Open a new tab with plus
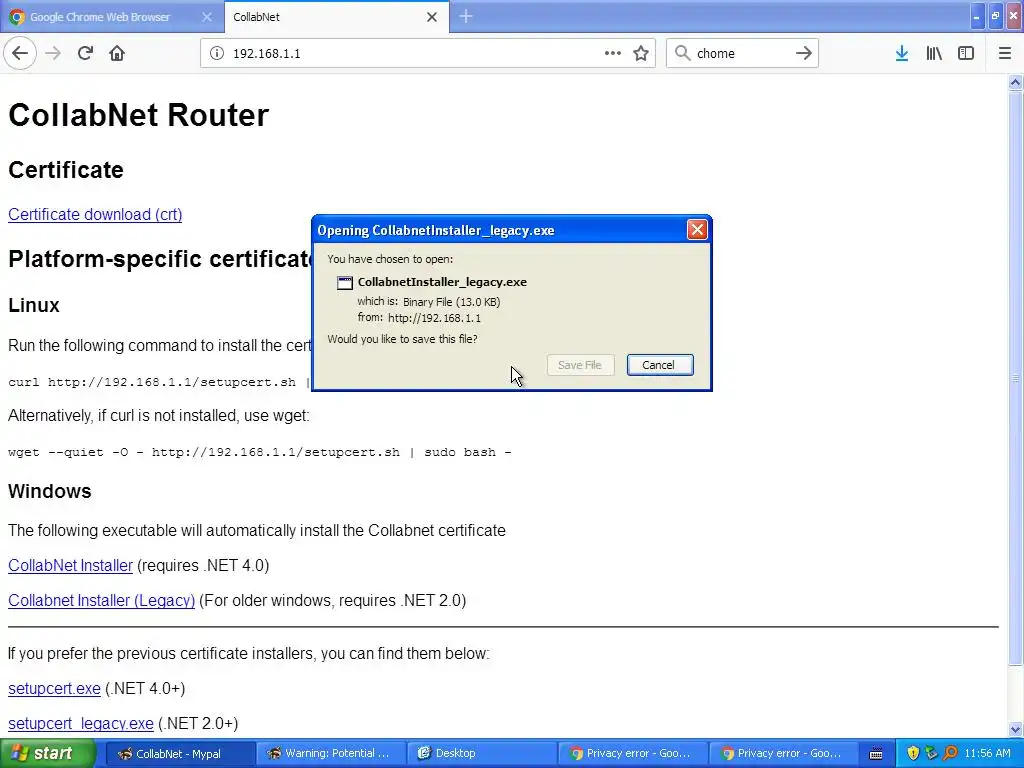This screenshot has width=1024, height=768. (x=466, y=16)
